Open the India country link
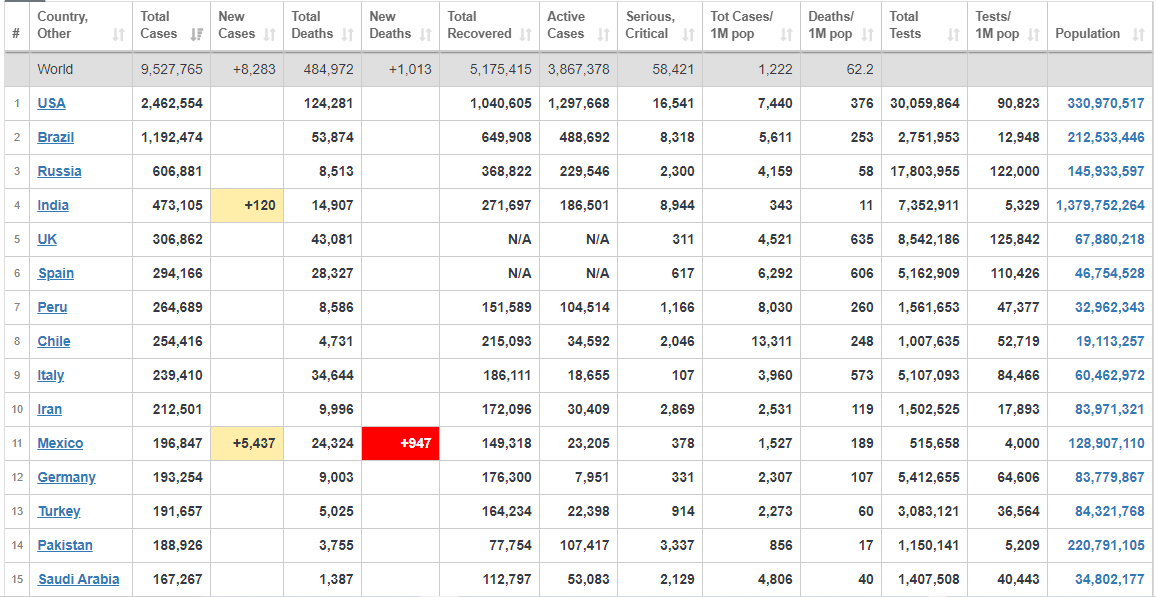Screen dimensions: 1156x597 53,205
